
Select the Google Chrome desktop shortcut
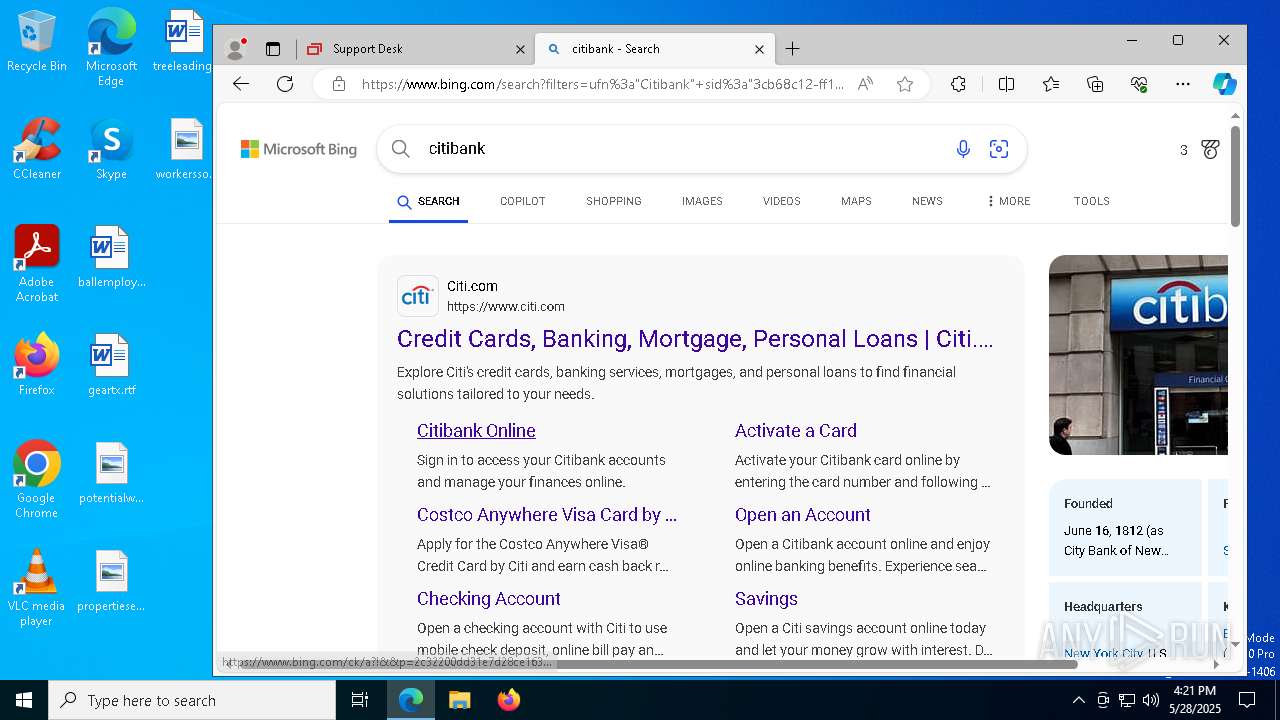37,479
